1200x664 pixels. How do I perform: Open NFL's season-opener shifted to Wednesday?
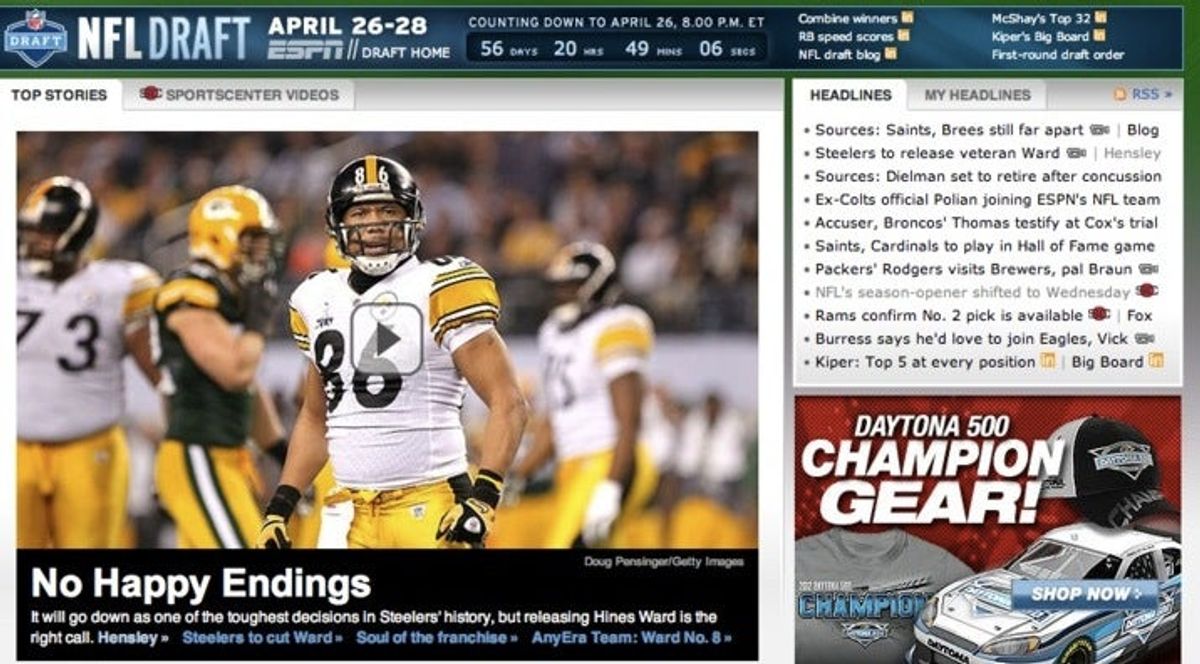(x=972, y=292)
